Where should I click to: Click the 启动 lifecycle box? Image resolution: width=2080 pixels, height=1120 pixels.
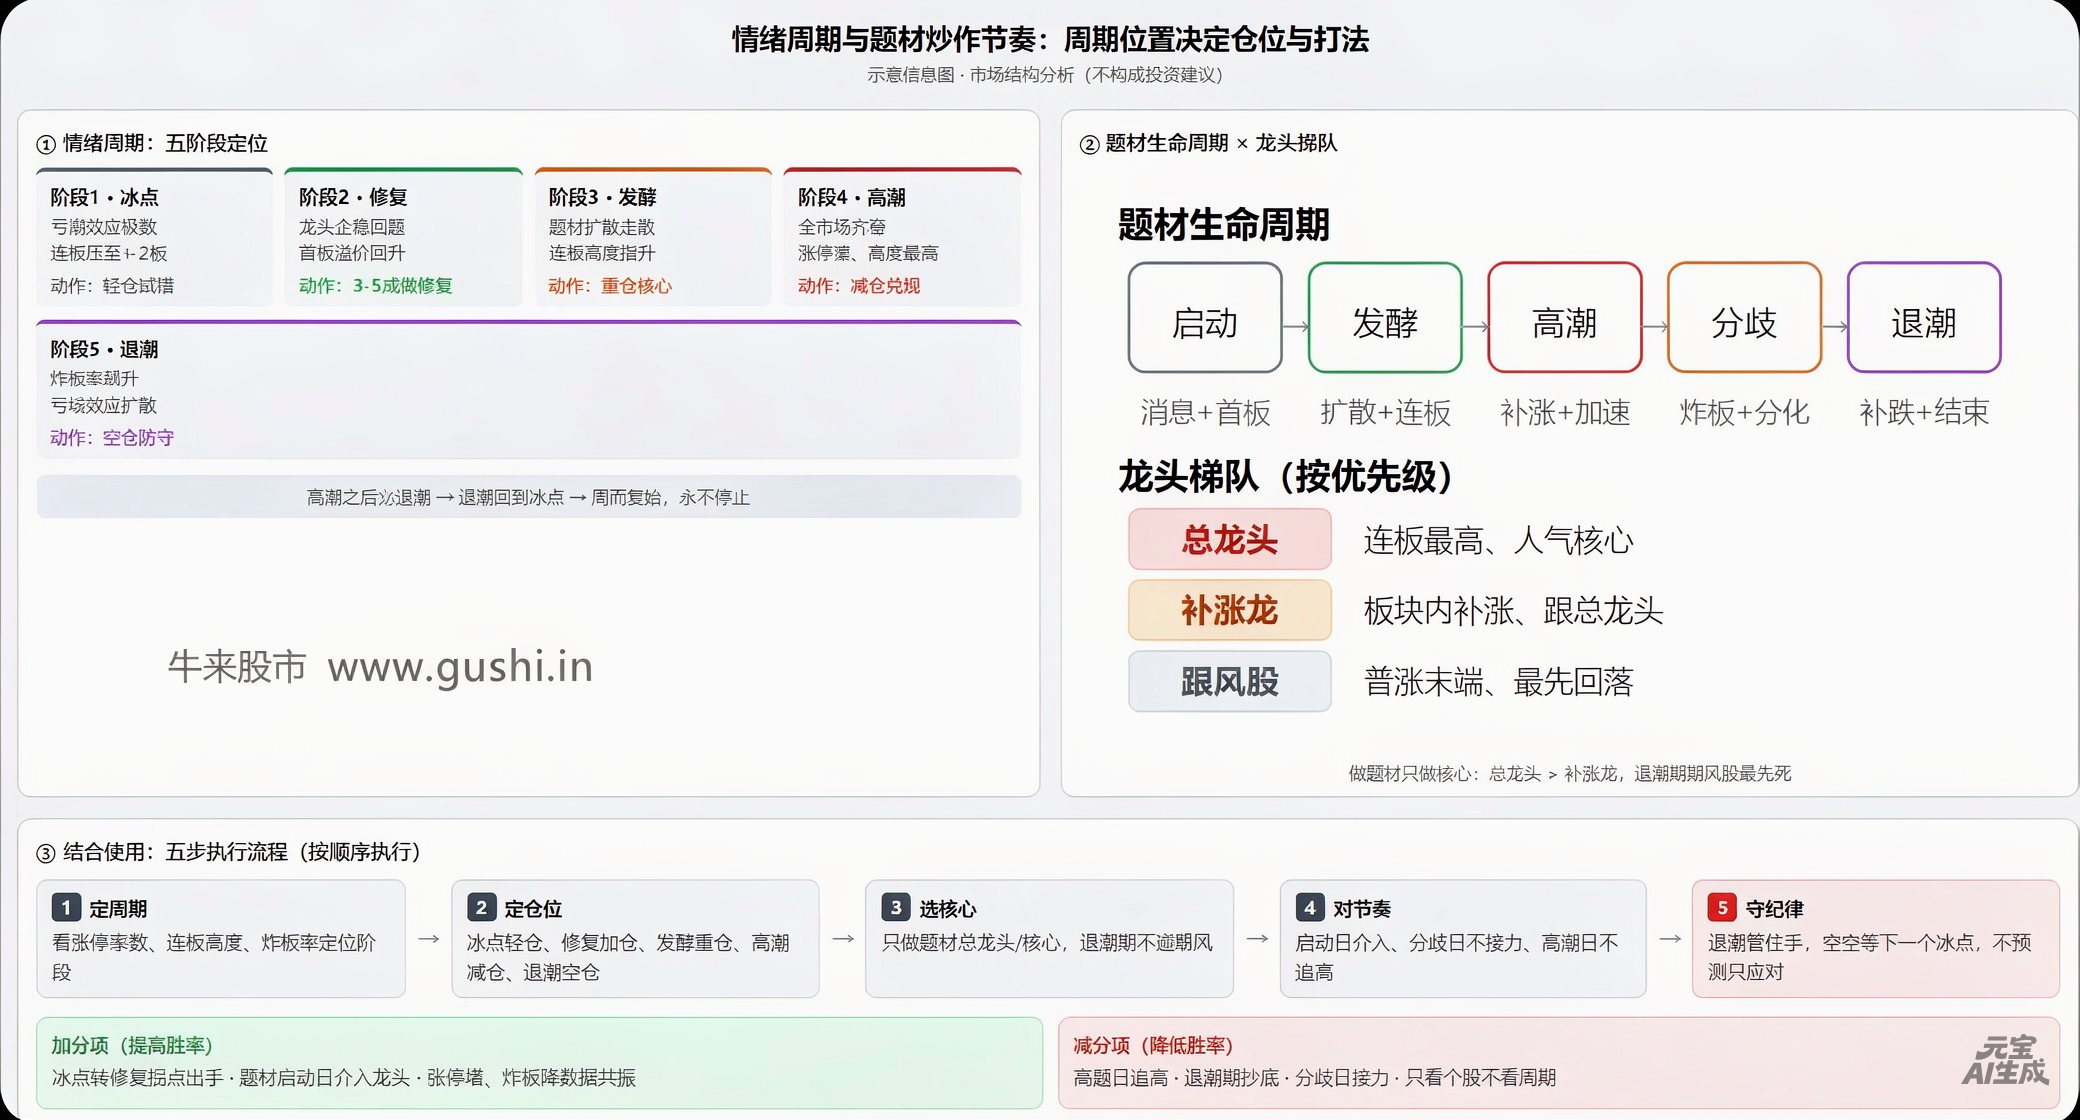[x=1205, y=318]
